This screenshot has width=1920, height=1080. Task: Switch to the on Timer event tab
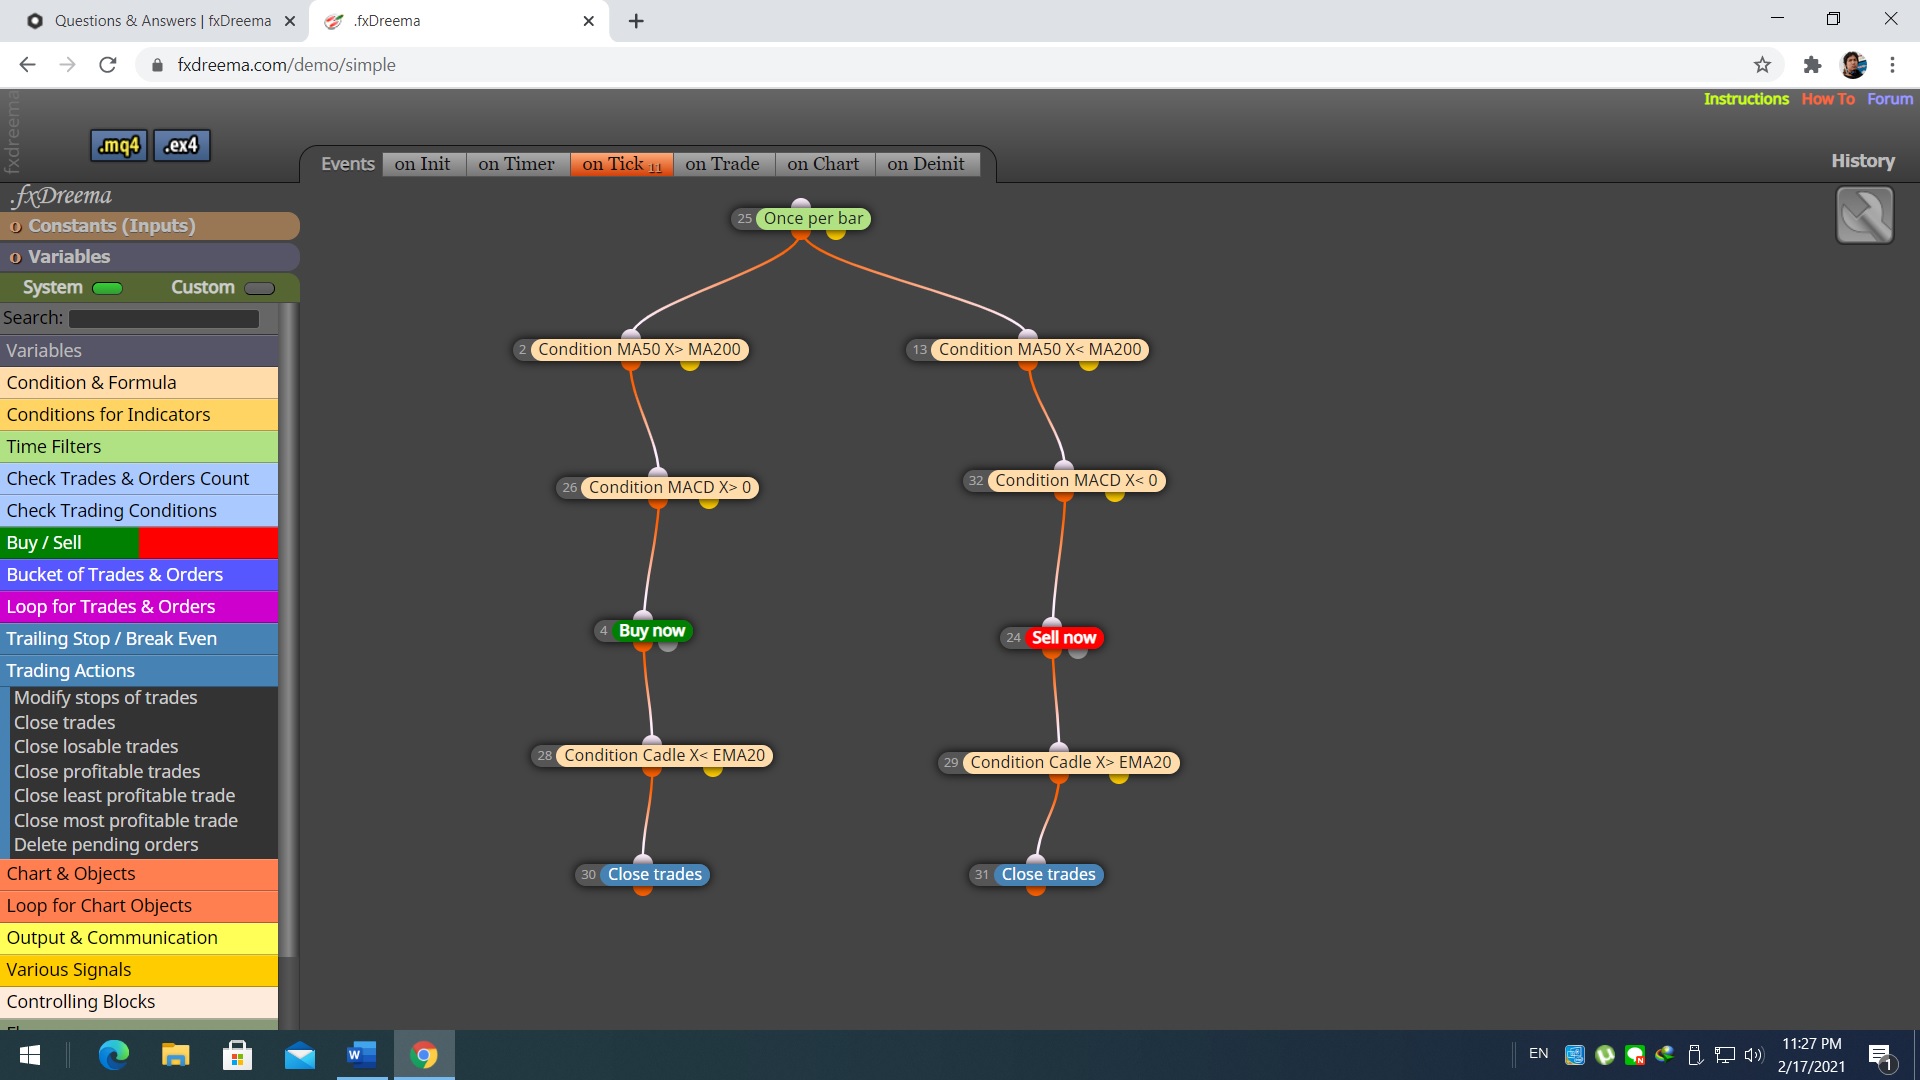tap(516, 164)
